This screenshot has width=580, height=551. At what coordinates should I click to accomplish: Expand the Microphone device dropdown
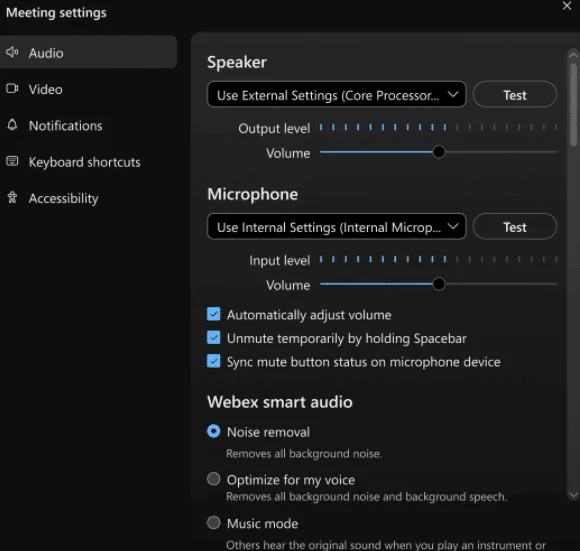pyautogui.click(x=337, y=227)
